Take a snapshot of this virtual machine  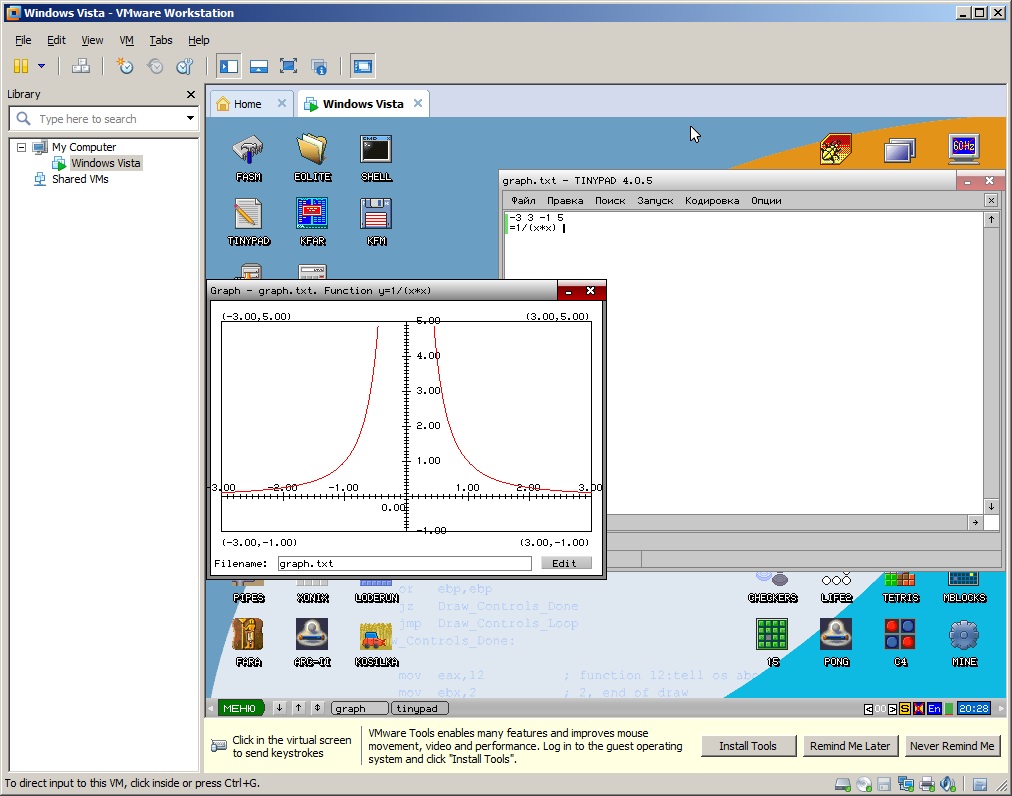[x=125, y=66]
